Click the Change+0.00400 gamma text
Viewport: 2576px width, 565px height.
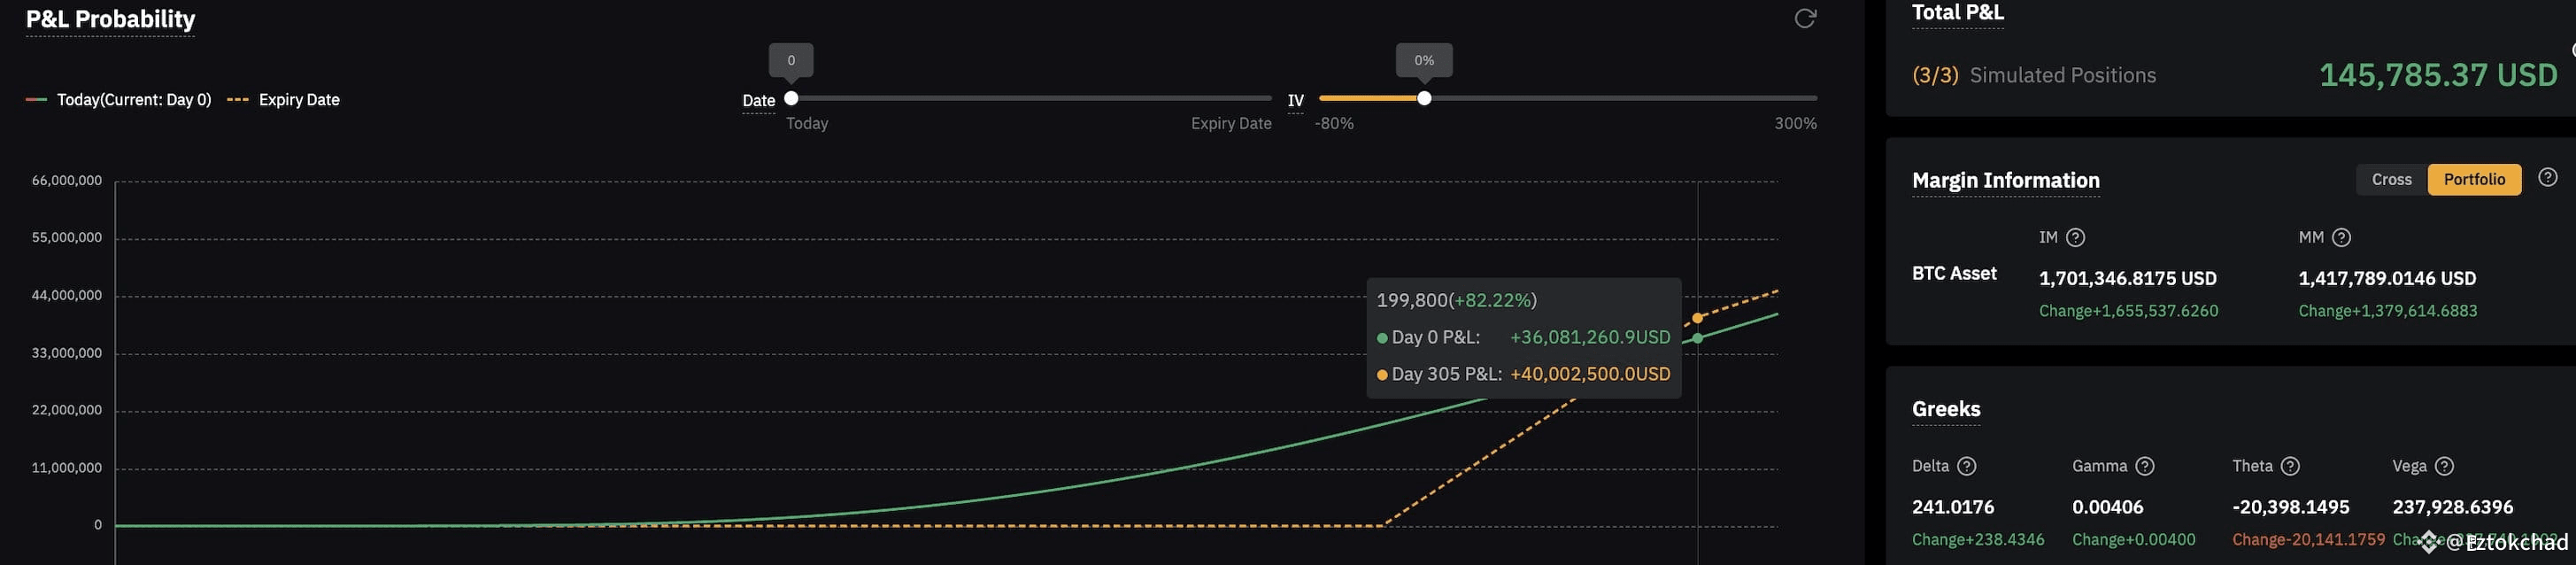click(2133, 540)
